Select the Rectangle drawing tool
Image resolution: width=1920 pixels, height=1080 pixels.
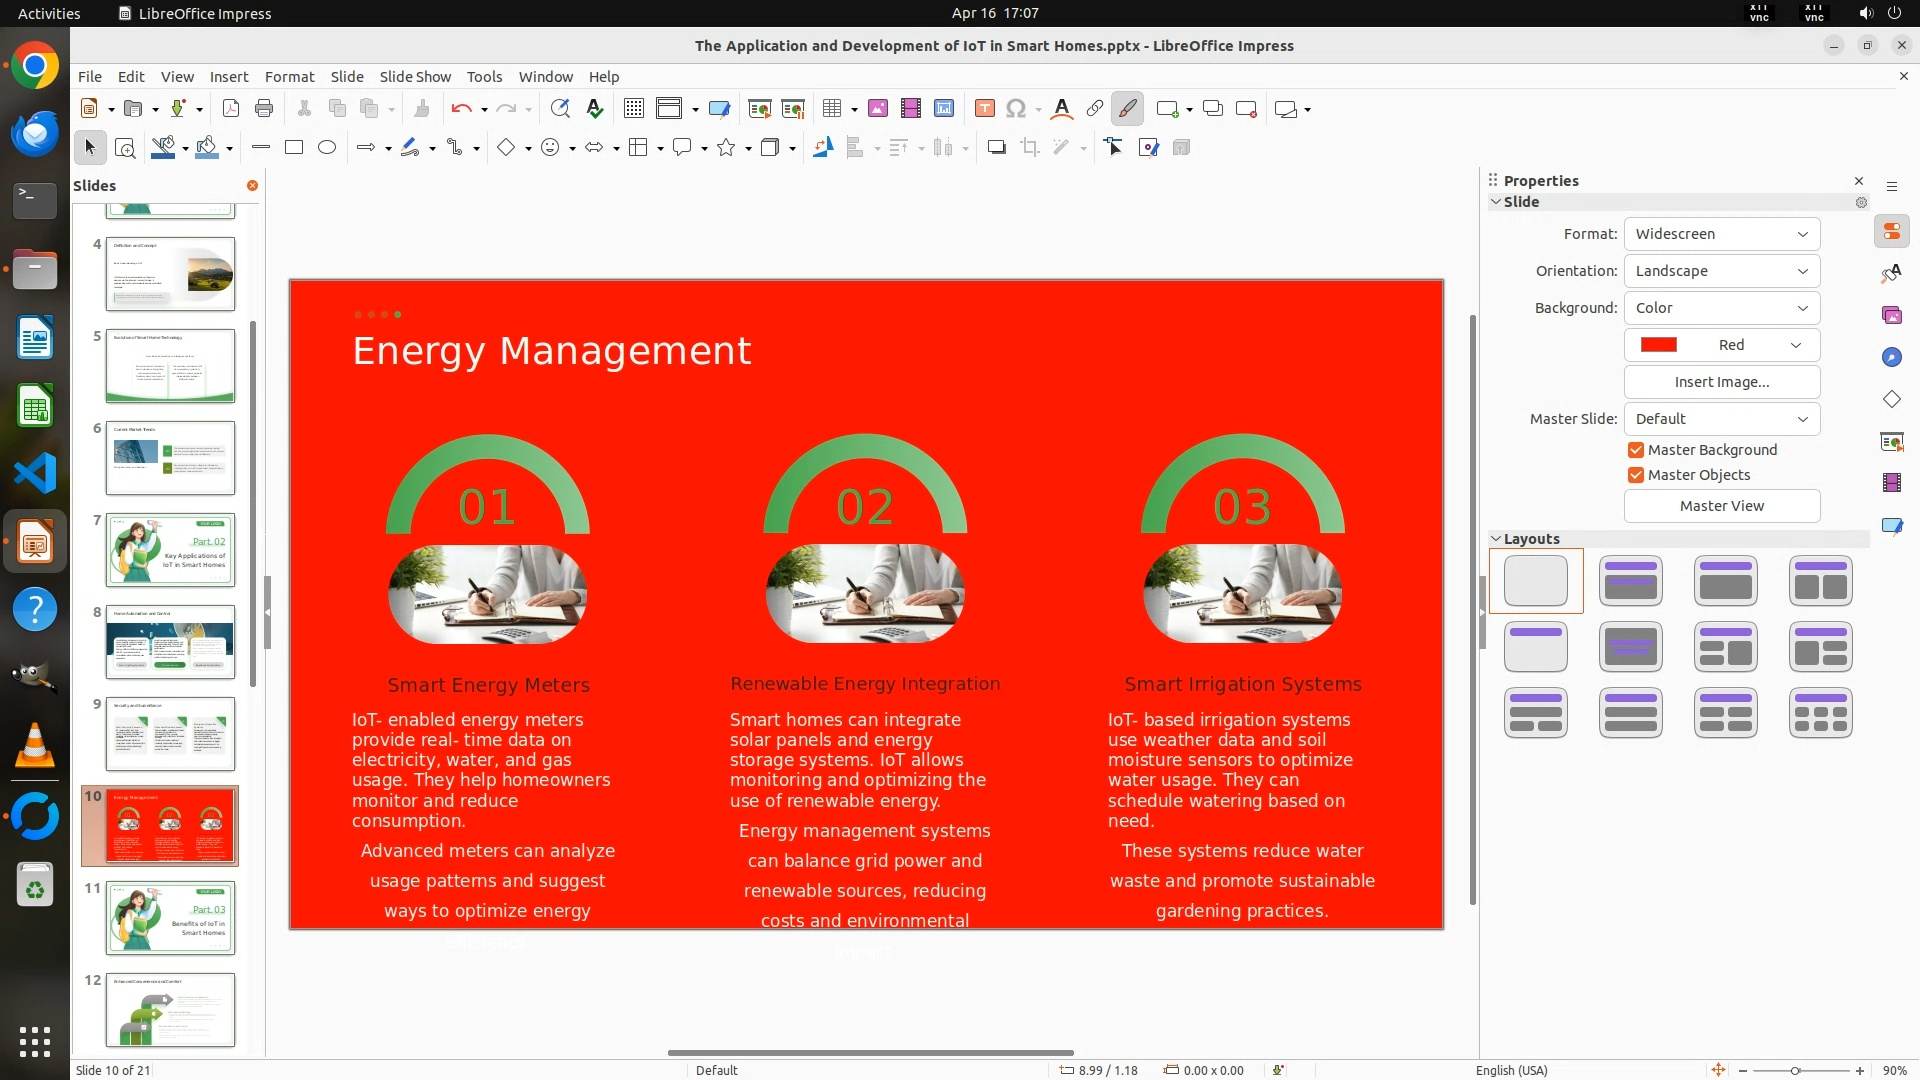(293, 148)
